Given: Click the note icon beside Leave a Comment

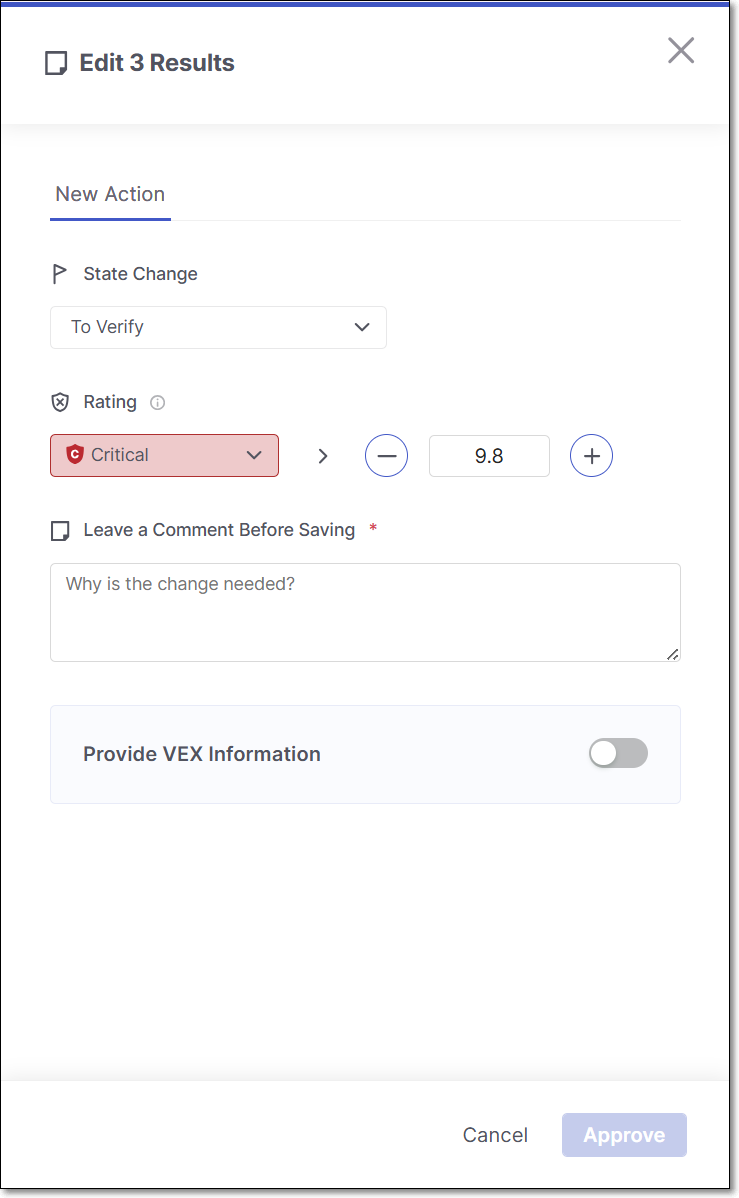Looking at the screenshot, I should coord(60,530).
